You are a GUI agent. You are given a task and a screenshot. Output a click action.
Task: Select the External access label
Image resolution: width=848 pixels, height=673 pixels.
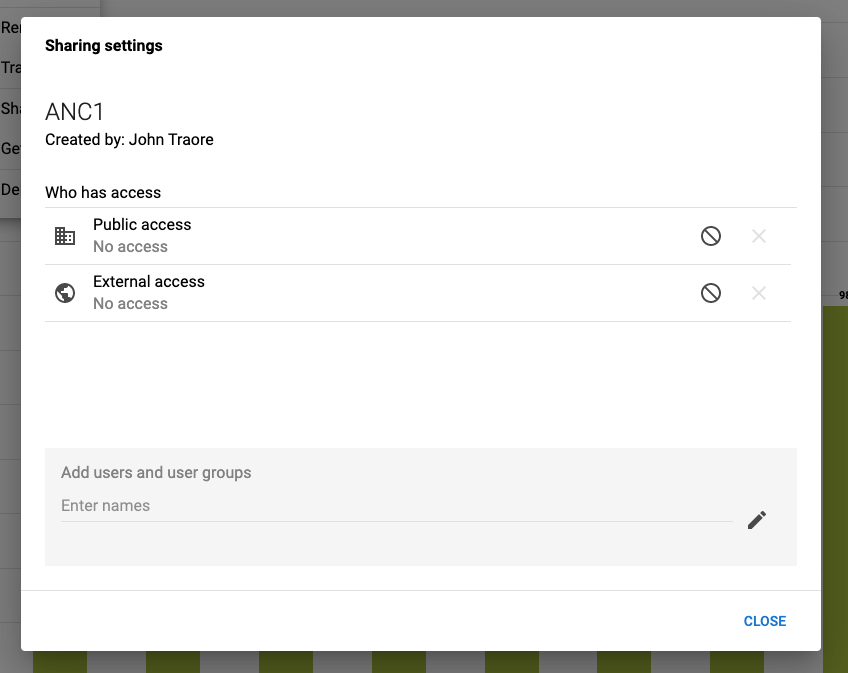(149, 281)
